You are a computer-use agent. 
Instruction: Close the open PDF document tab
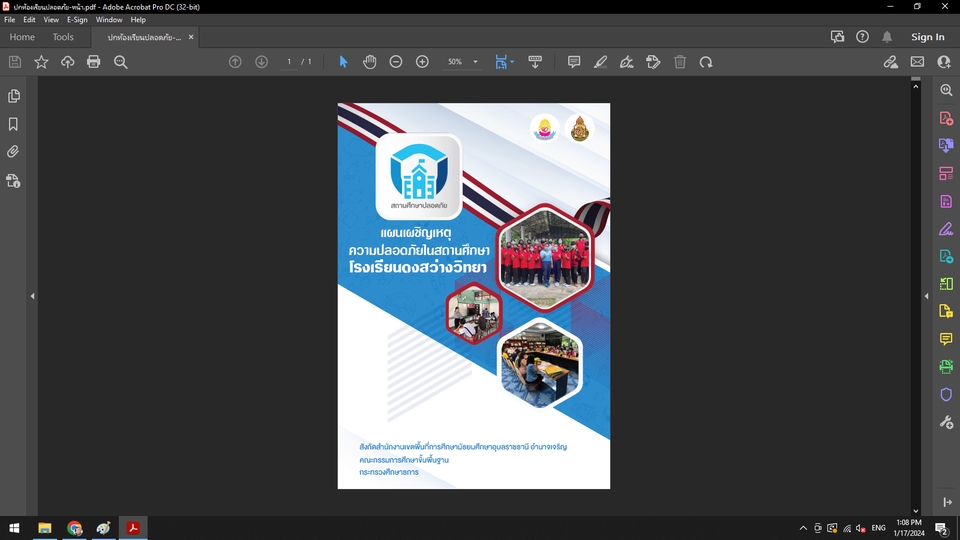click(191, 37)
